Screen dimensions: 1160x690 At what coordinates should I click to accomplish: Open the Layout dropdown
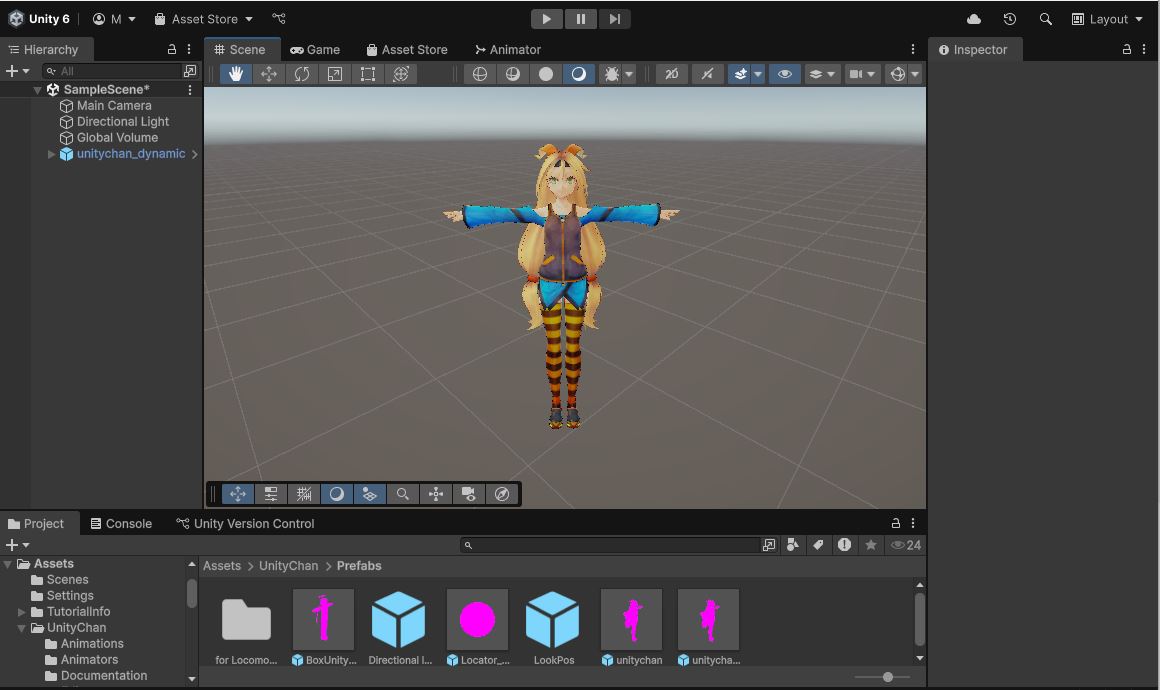coord(1107,19)
